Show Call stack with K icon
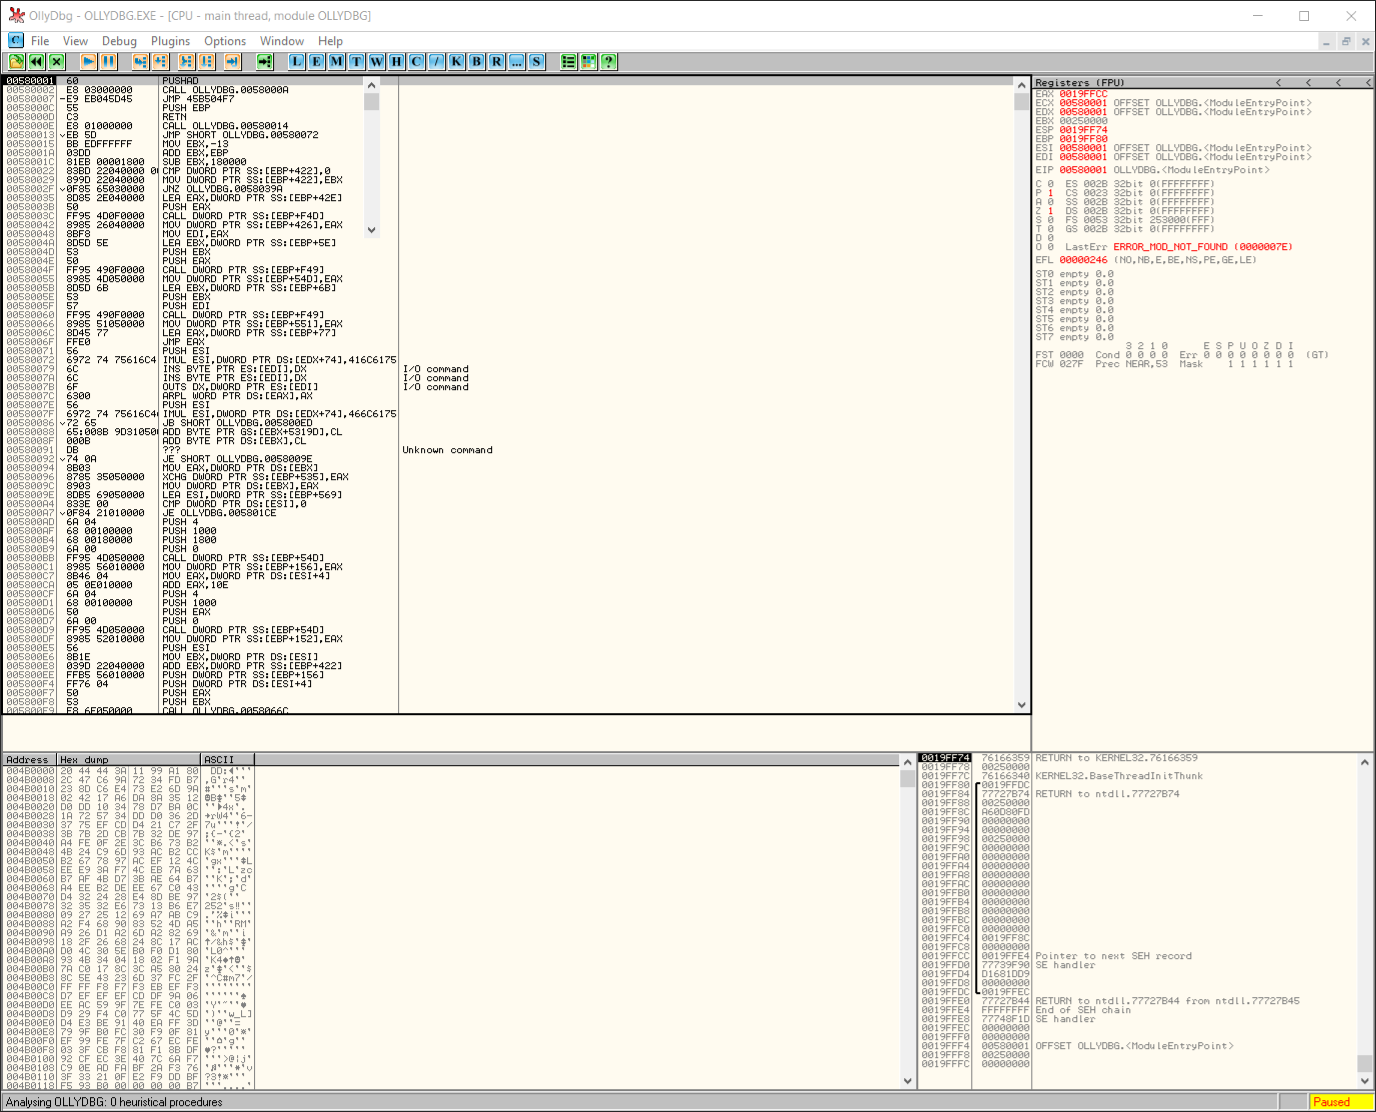The width and height of the screenshot is (1376, 1112). (457, 62)
